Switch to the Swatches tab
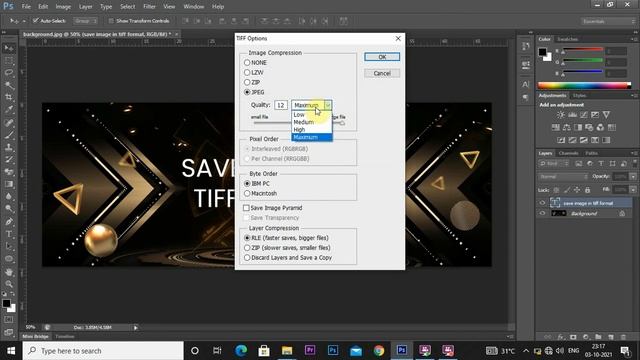The height and width of the screenshot is (360, 640). [x=567, y=39]
